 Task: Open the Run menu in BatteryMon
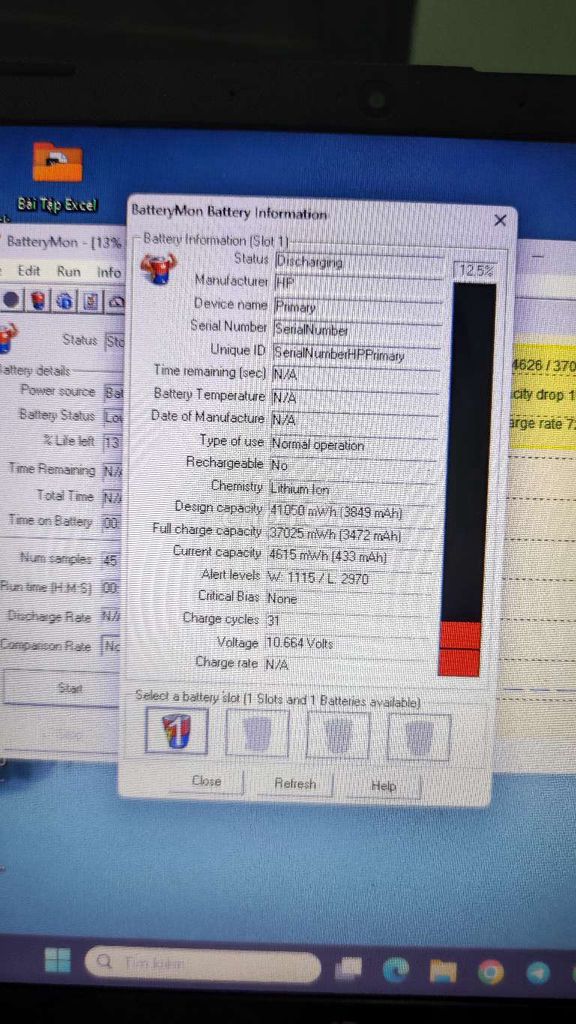(x=69, y=272)
